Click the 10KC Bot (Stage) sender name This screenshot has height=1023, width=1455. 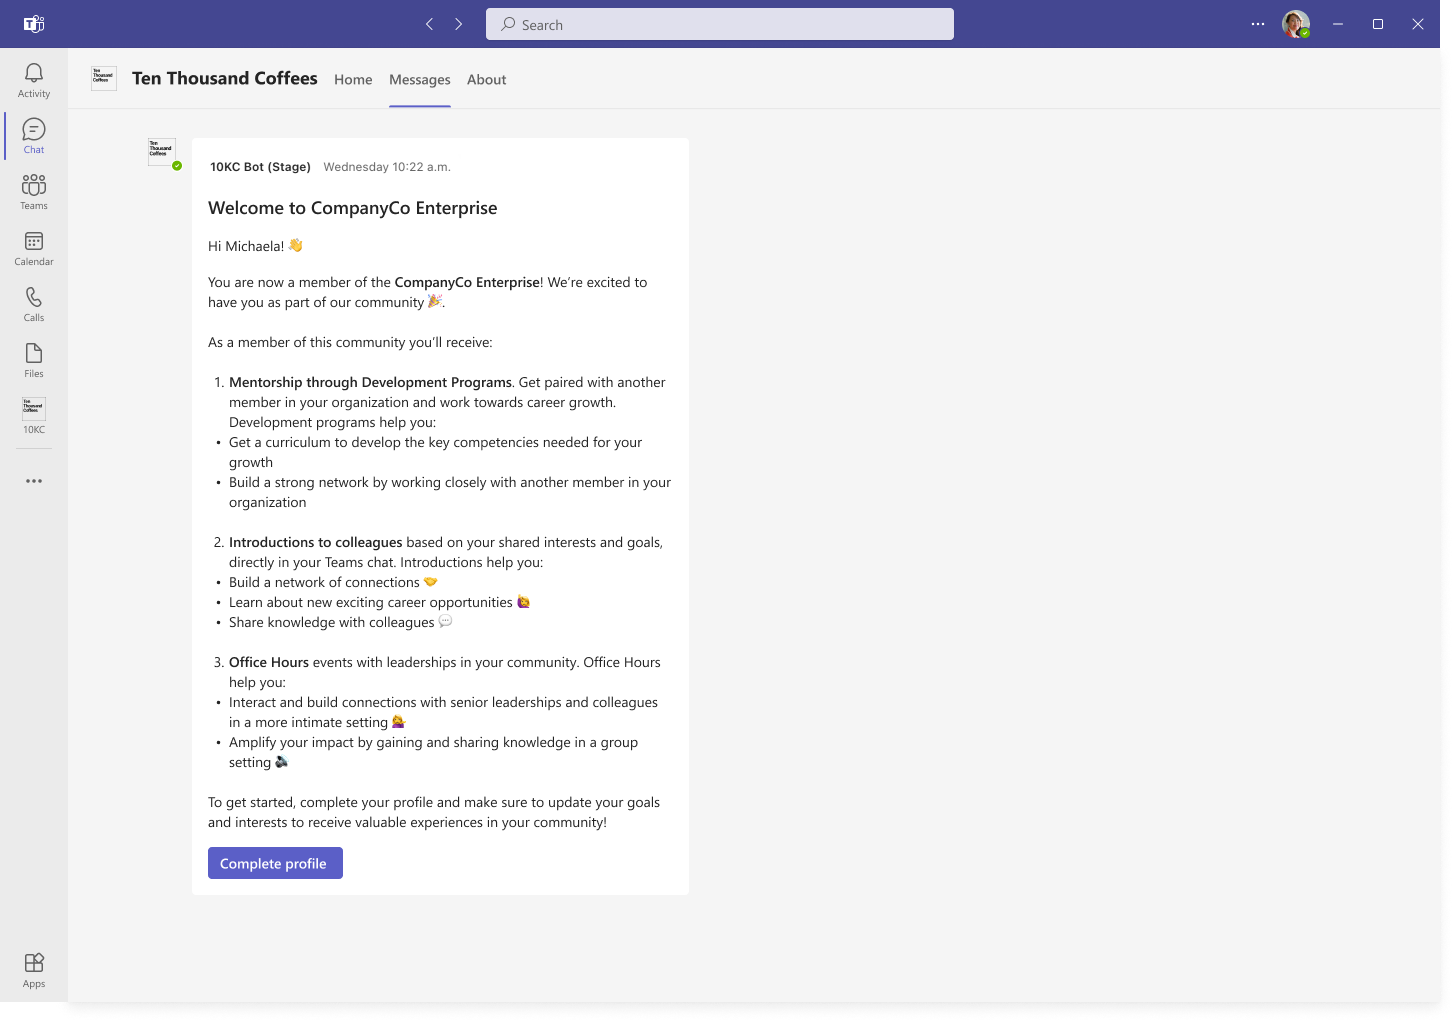pyautogui.click(x=260, y=167)
